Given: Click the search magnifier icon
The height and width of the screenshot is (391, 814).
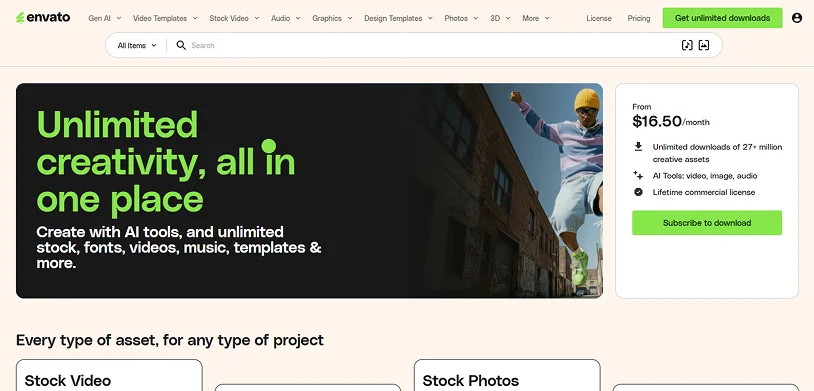Looking at the screenshot, I should pyautogui.click(x=181, y=45).
